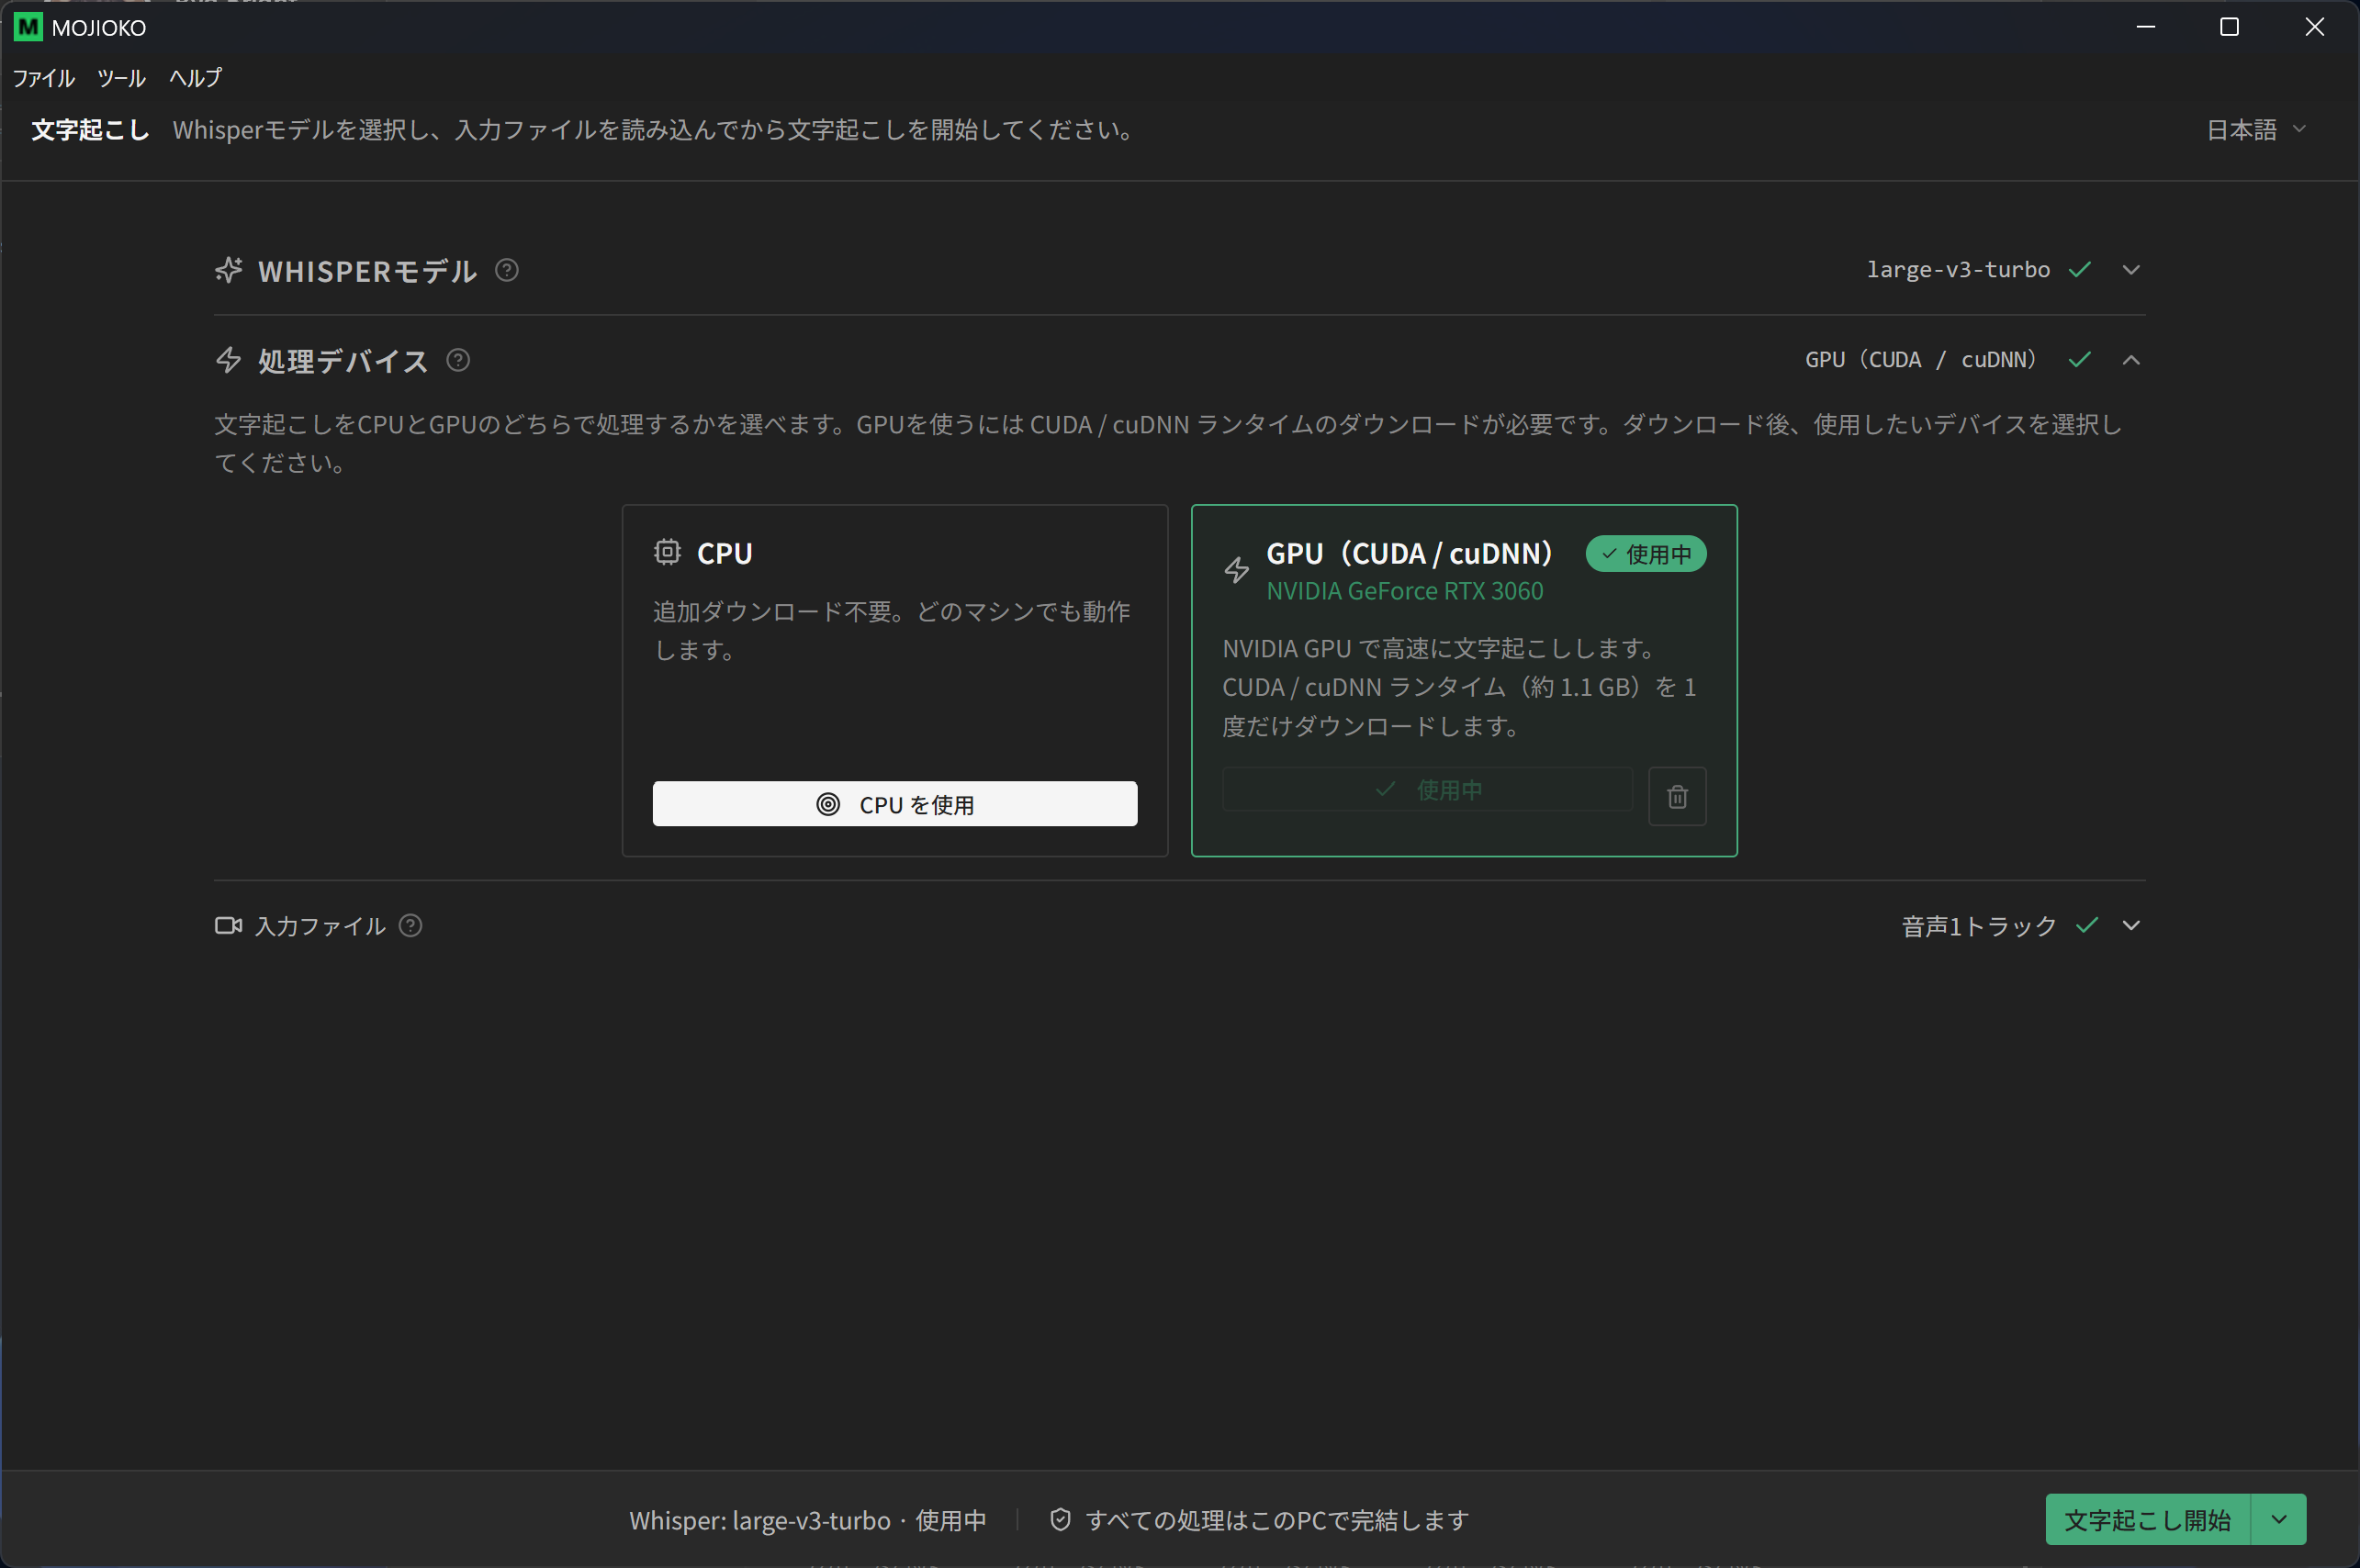Open the ヘルプ menu
Viewport: 2360px width, 1568px height.
[195, 78]
